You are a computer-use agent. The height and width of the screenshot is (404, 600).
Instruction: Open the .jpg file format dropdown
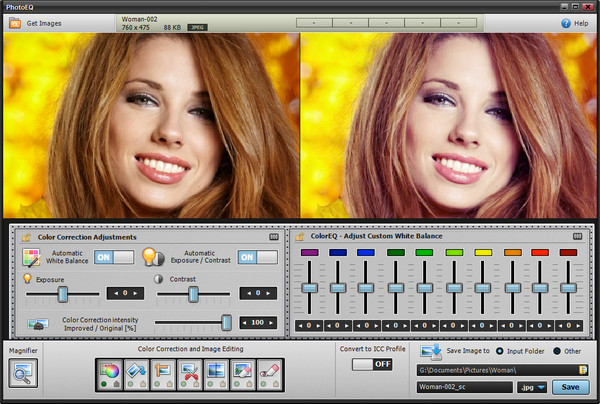532,386
